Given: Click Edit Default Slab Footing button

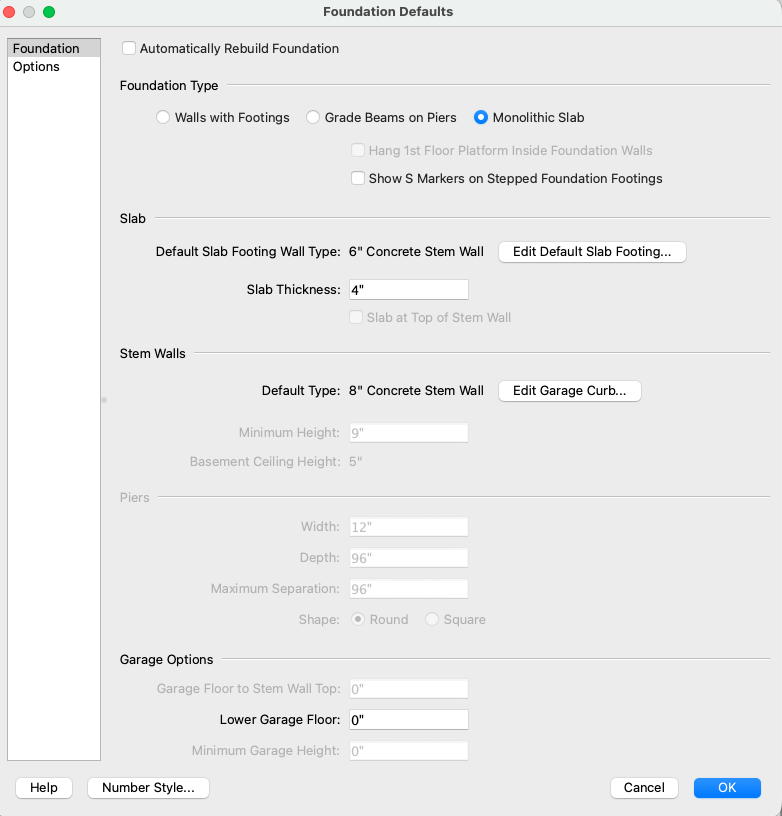Looking at the screenshot, I should tap(592, 252).
